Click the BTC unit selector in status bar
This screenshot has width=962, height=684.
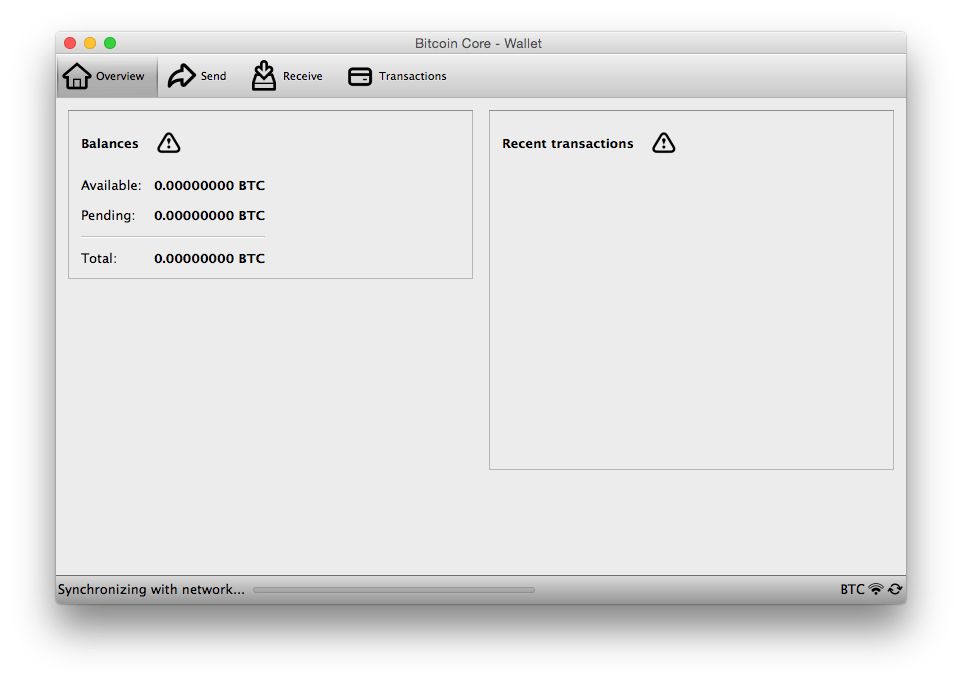tap(852, 589)
